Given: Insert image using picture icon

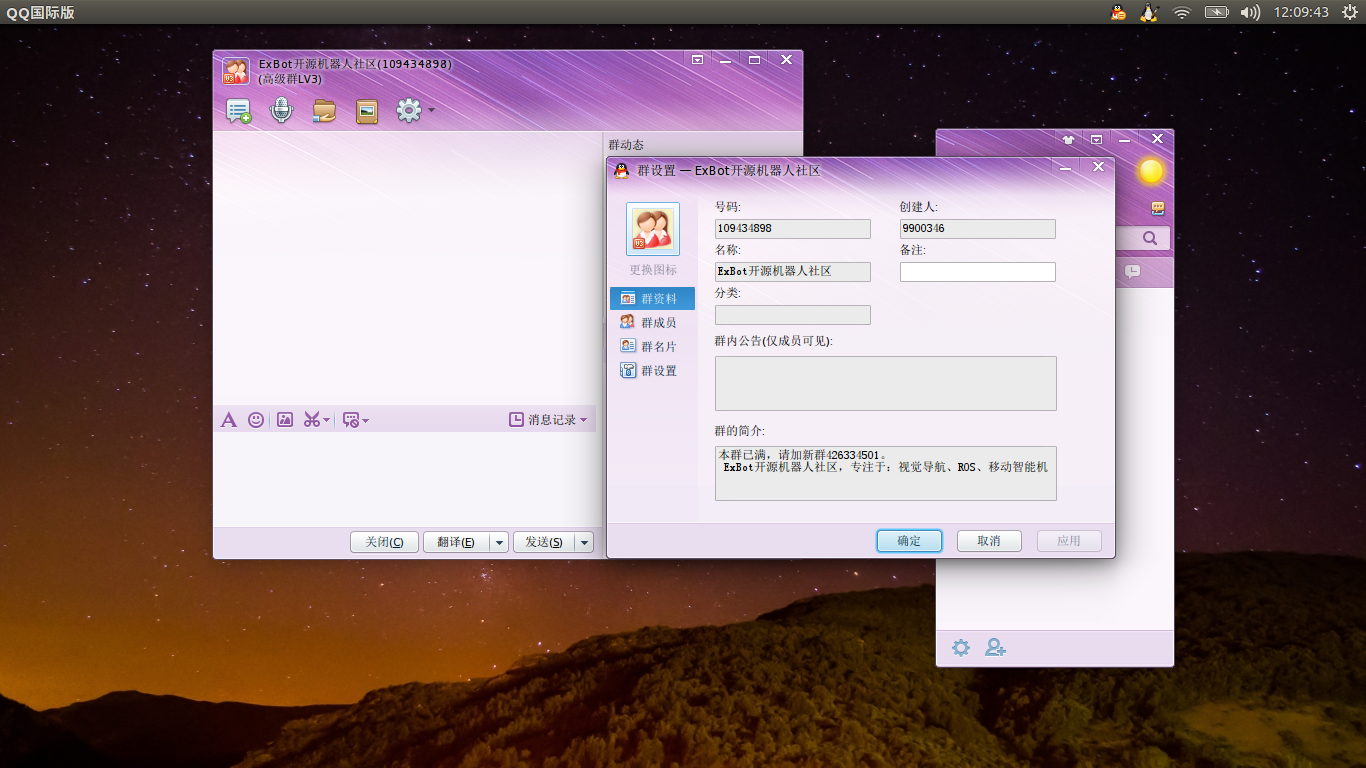Looking at the screenshot, I should (285, 420).
